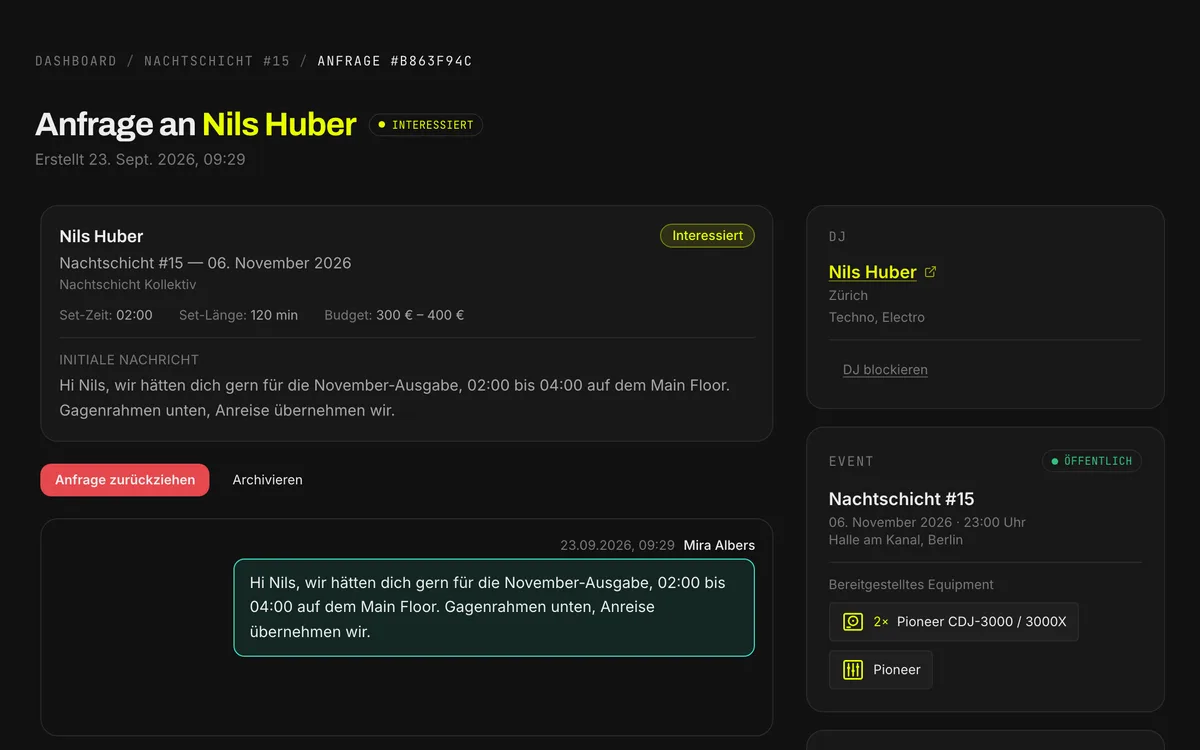Click the Interessiert pill in request card
This screenshot has height=750, width=1200.
pyautogui.click(x=707, y=236)
